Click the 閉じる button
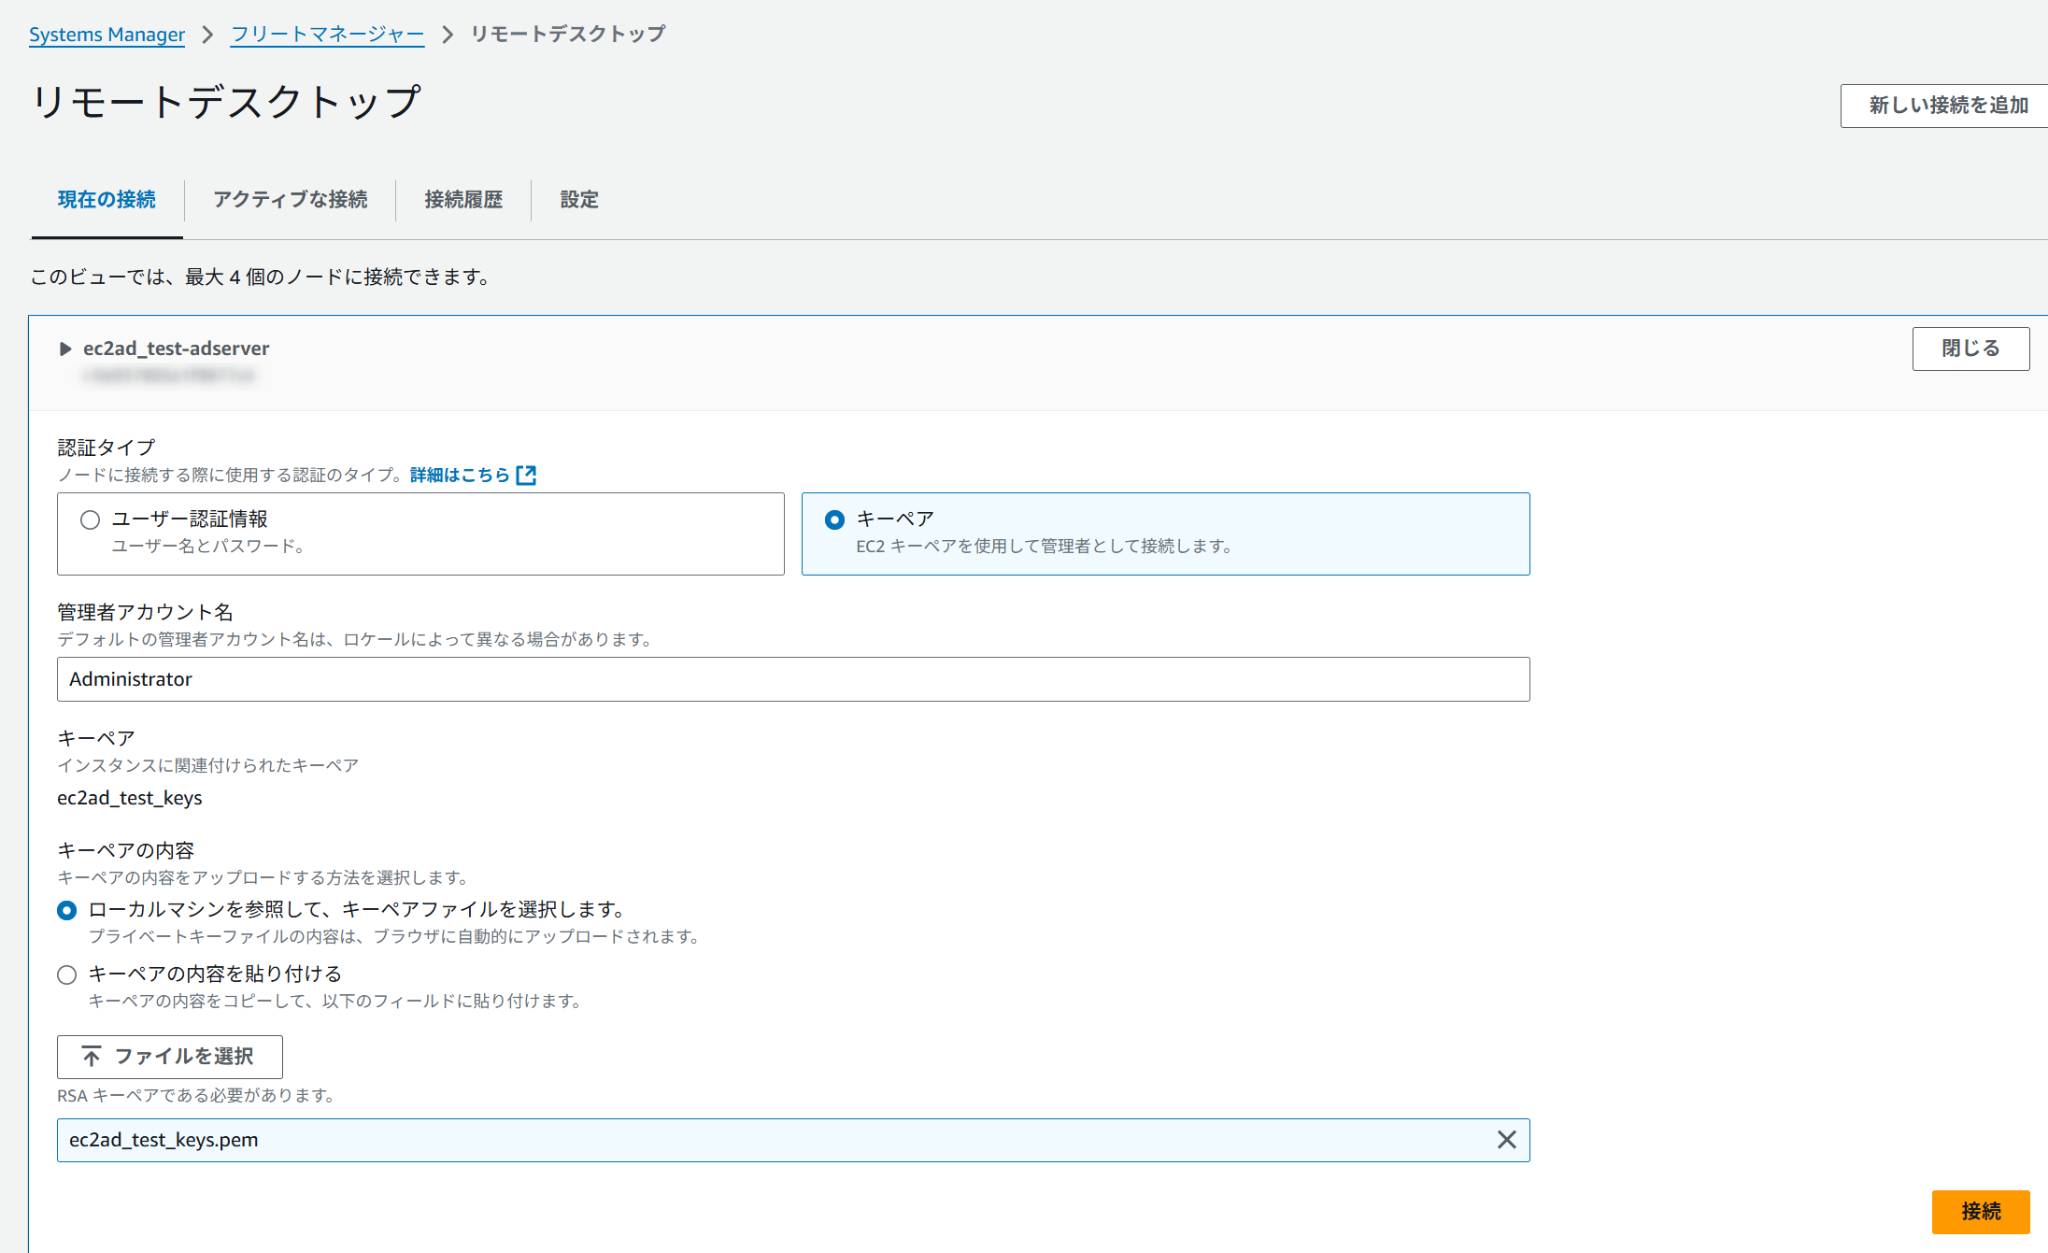Screen dimensions: 2048x1253 (x=1970, y=349)
